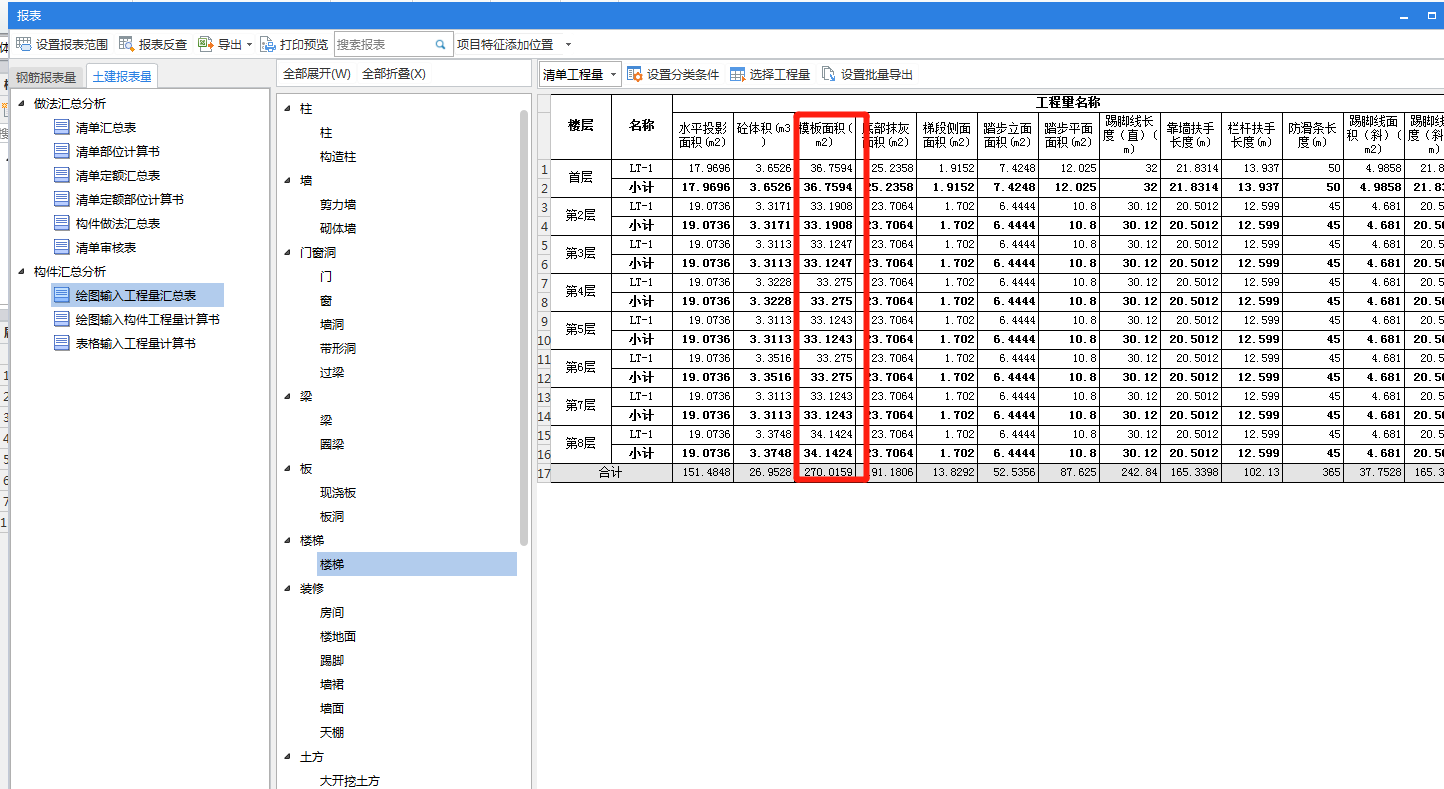Click the search magnifier icon

click(440, 44)
